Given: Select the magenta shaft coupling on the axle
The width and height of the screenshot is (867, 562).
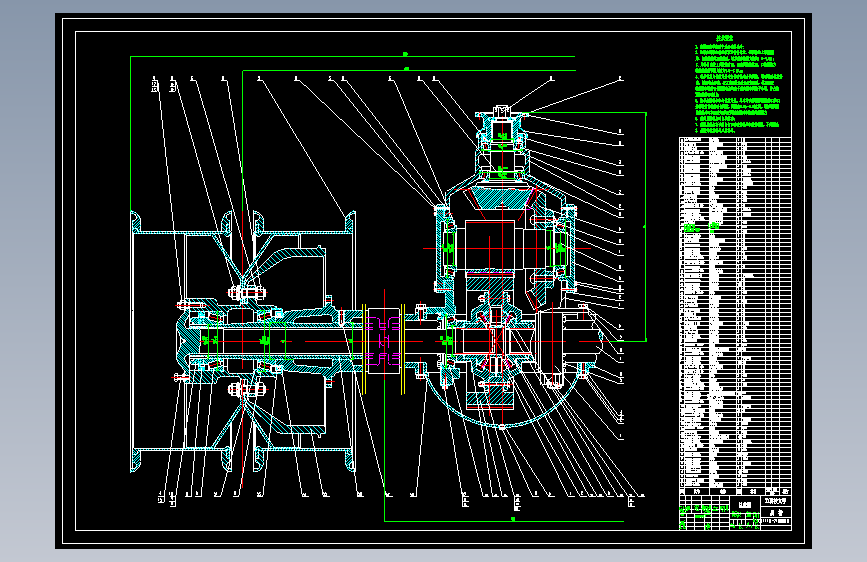Looking at the screenshot, I should point(384,341).
